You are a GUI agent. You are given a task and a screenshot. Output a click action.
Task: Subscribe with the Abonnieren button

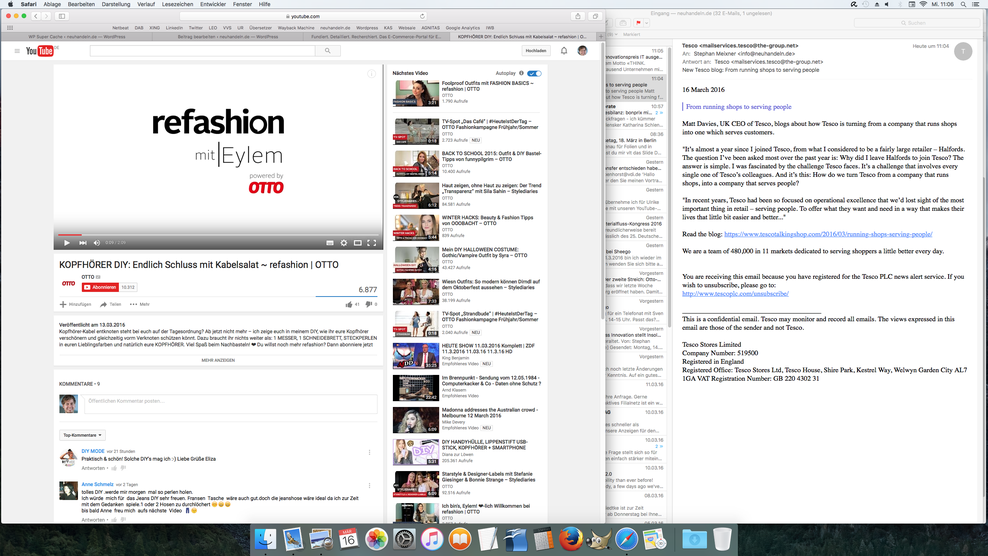point(101,287)
